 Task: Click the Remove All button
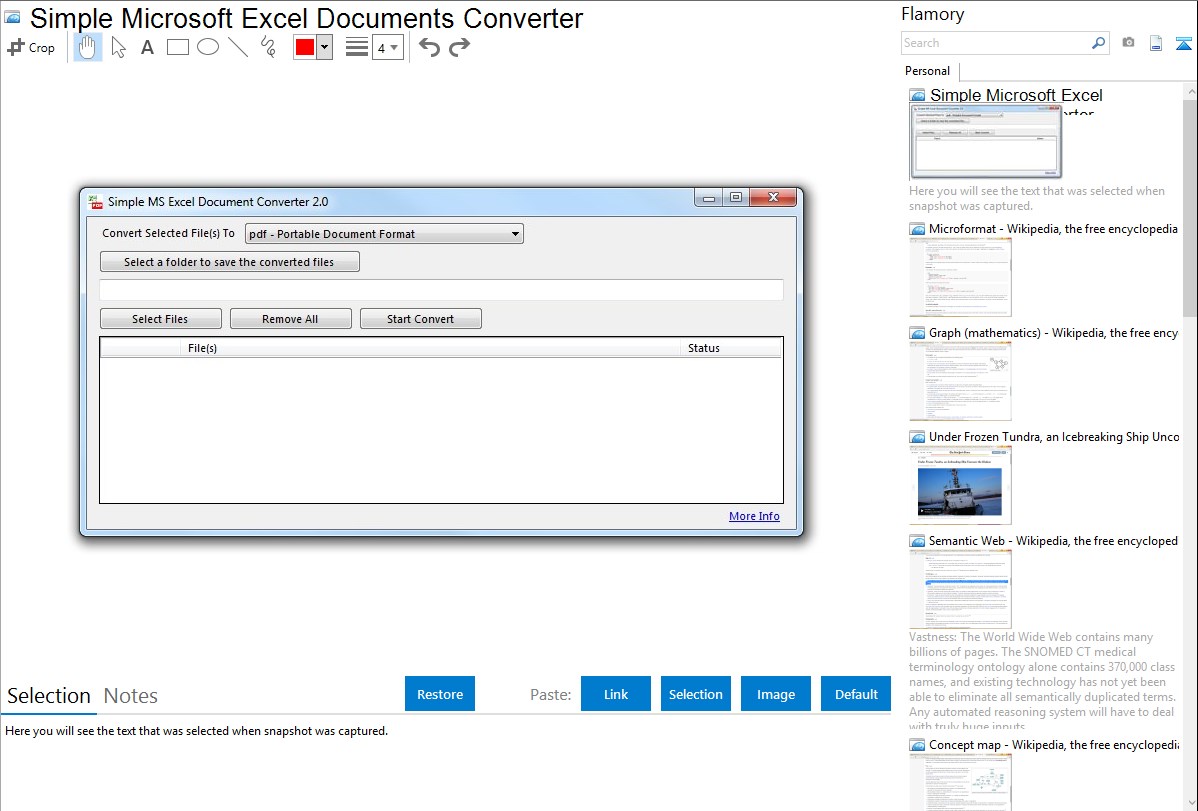click(290, 319)
